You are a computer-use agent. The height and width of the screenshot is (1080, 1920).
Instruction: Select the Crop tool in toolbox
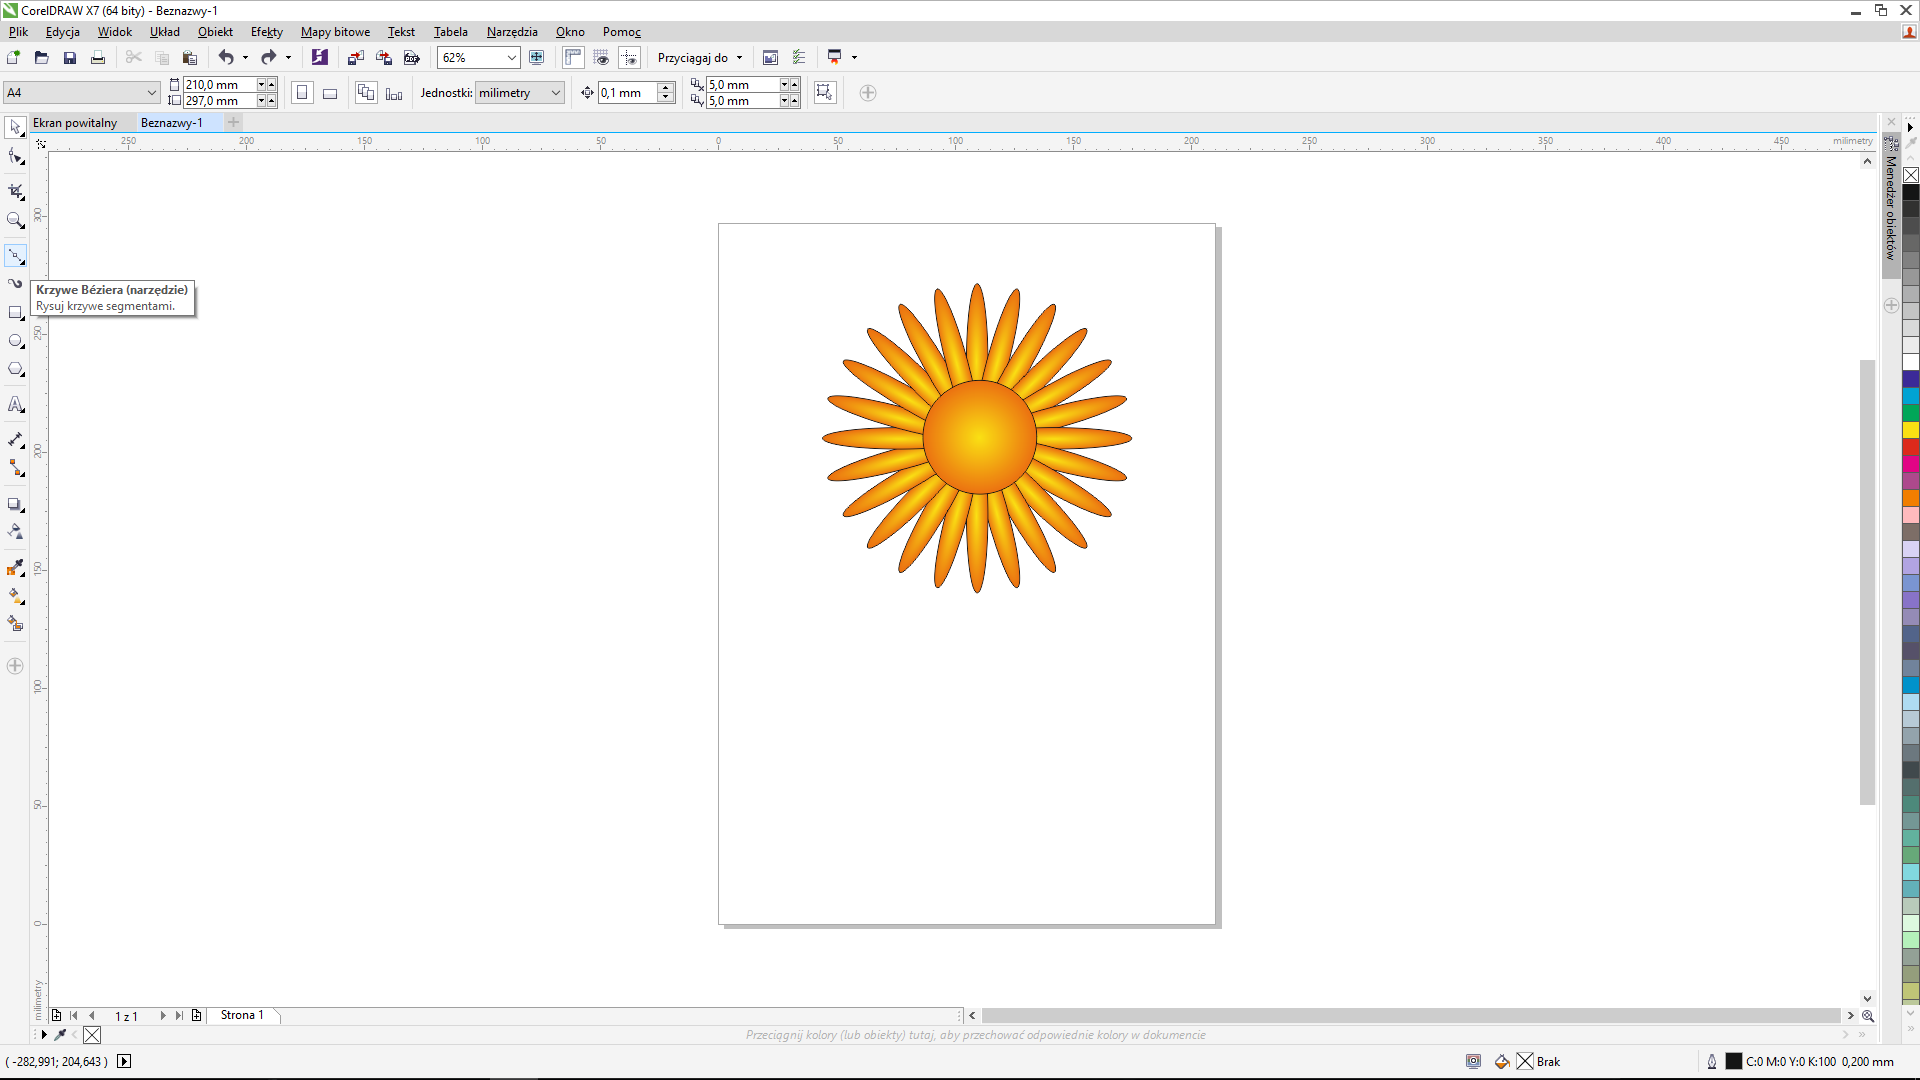[x=15, y=190]
